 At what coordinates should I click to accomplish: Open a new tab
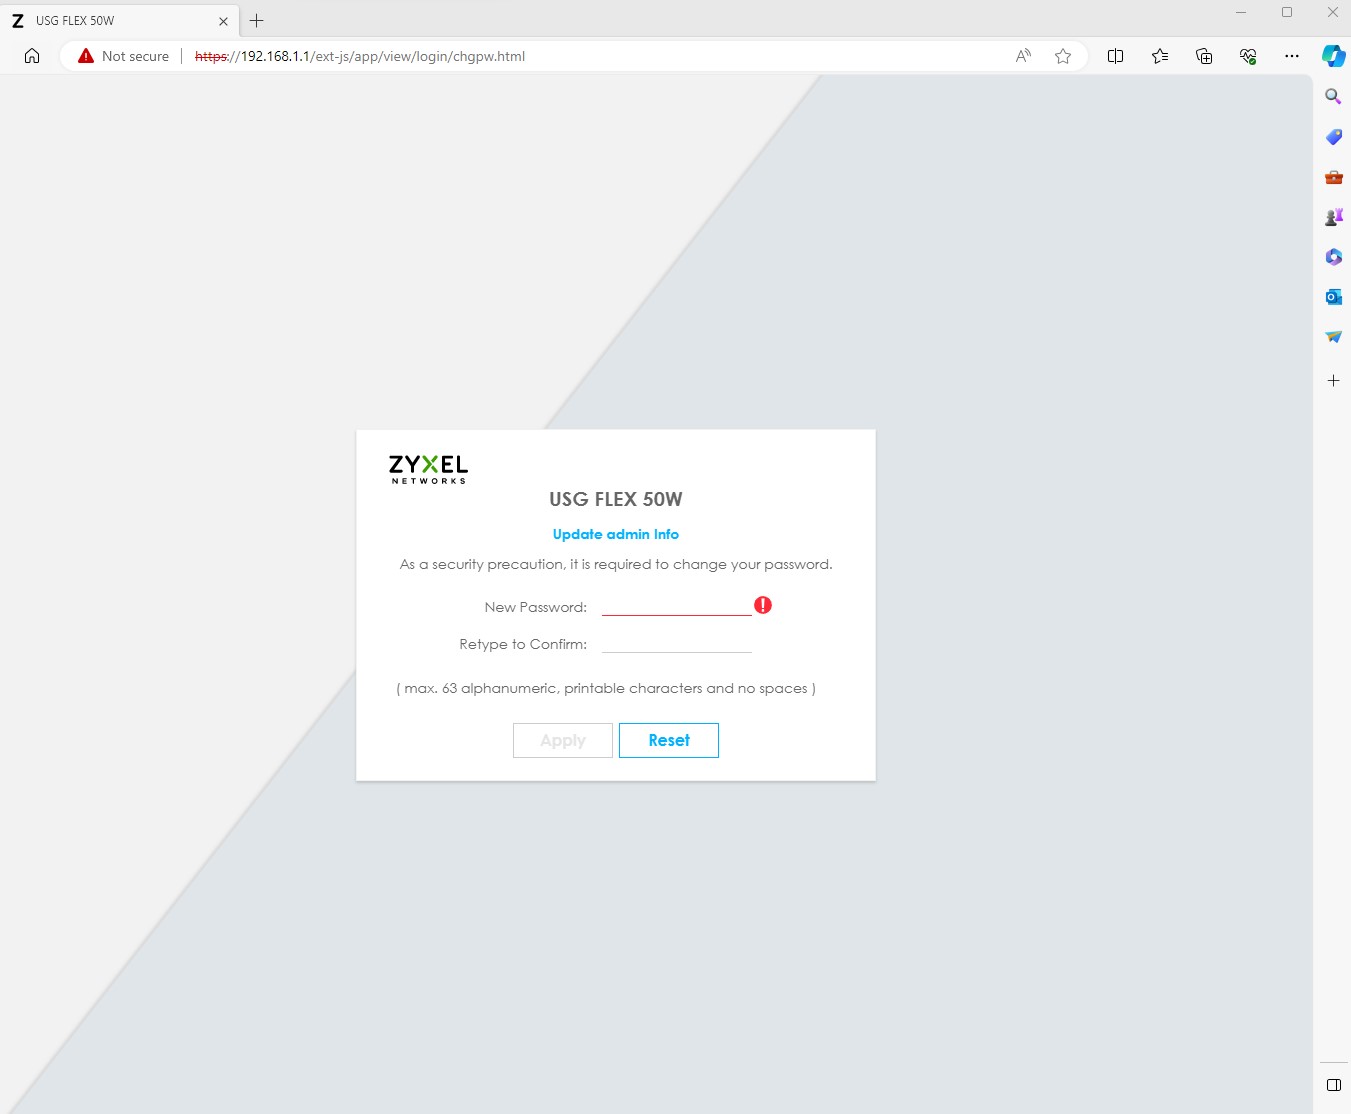pyautogui.click(x=257, y=20)
